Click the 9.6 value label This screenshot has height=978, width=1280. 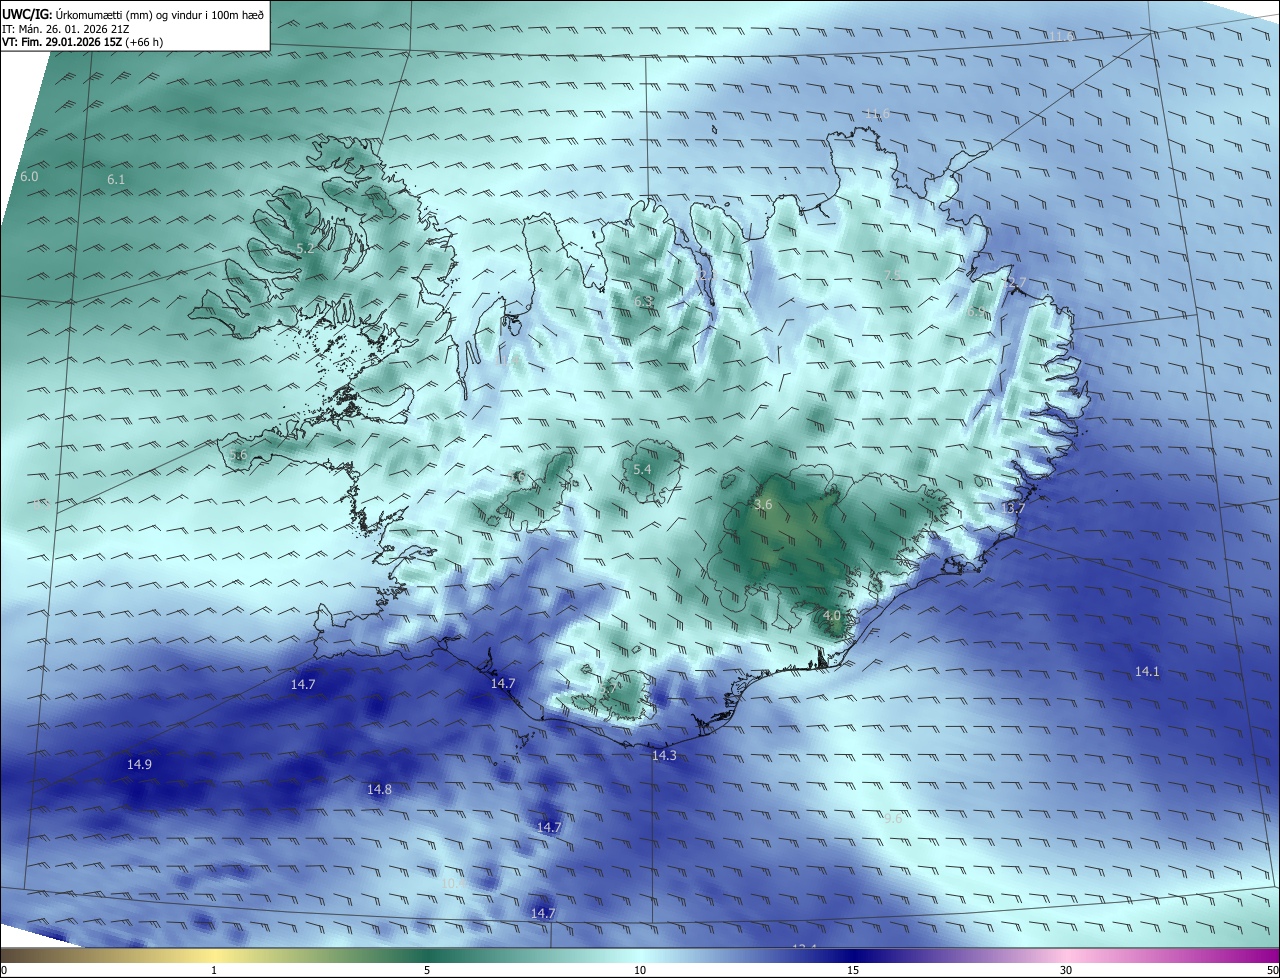coord(893,819)
